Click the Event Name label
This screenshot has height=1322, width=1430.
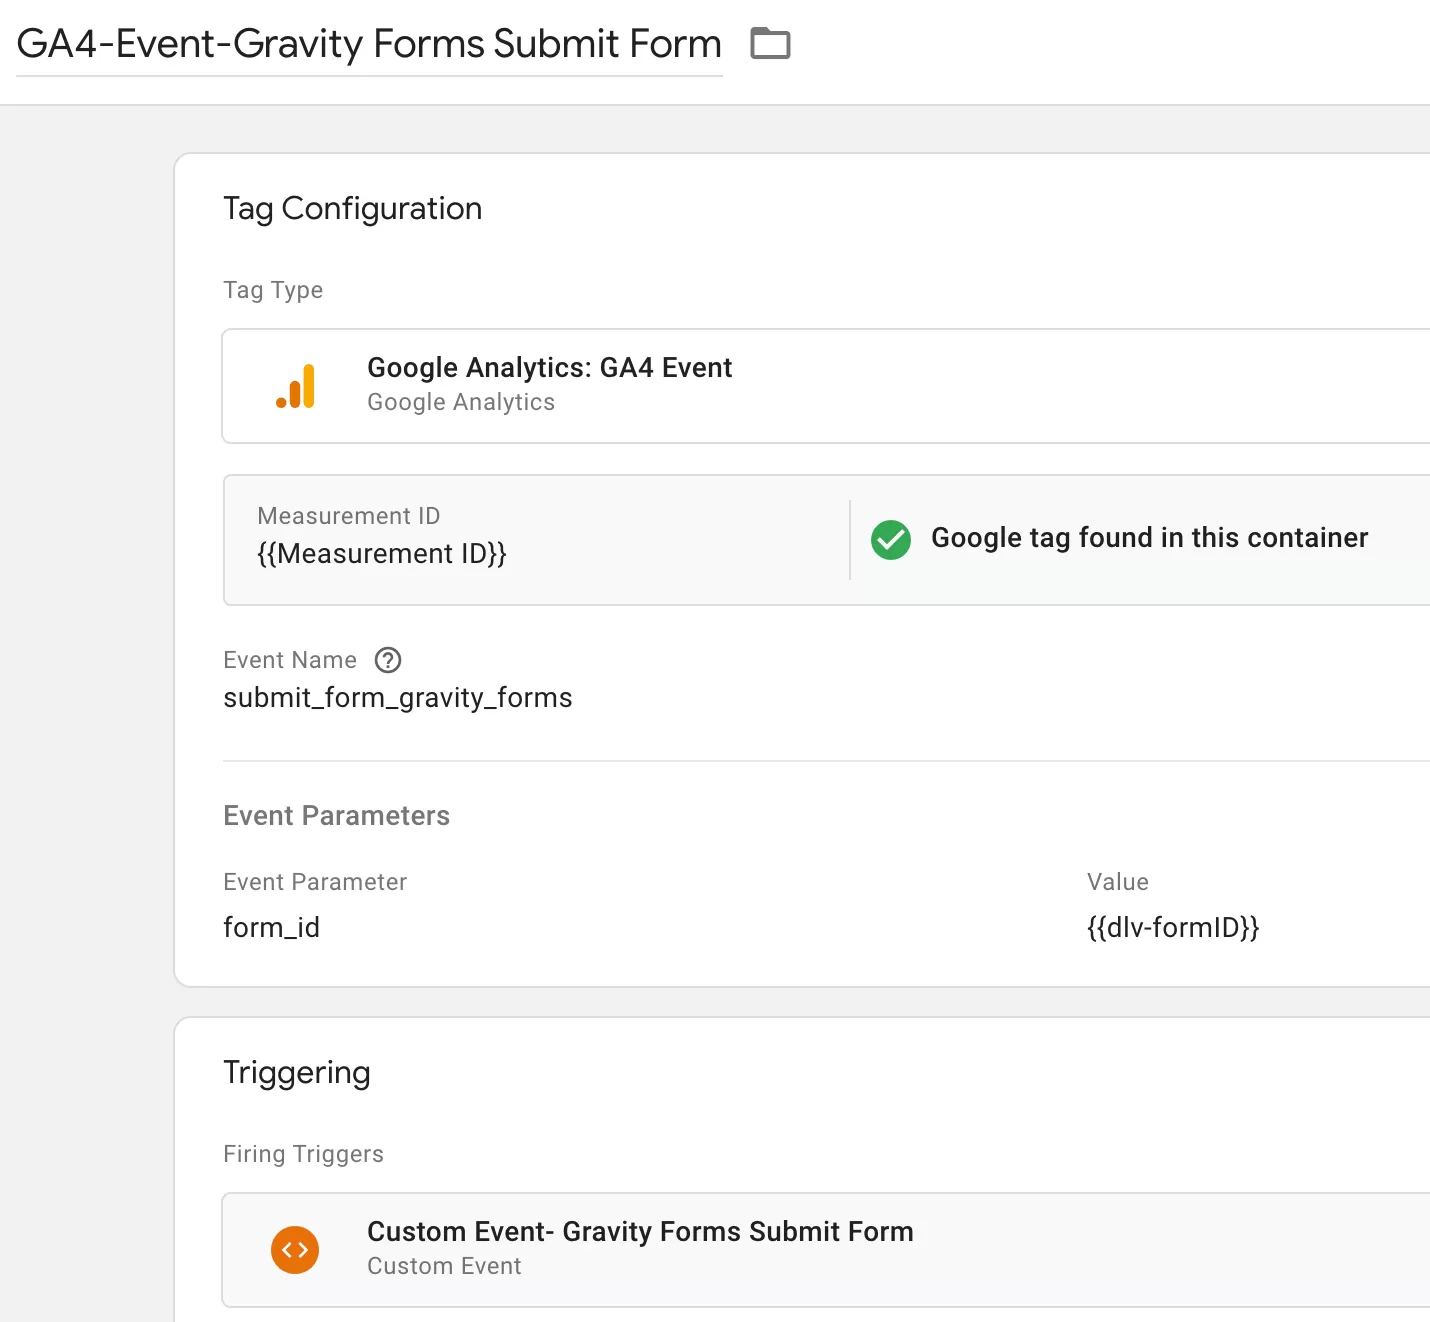(x=290, y=660)
